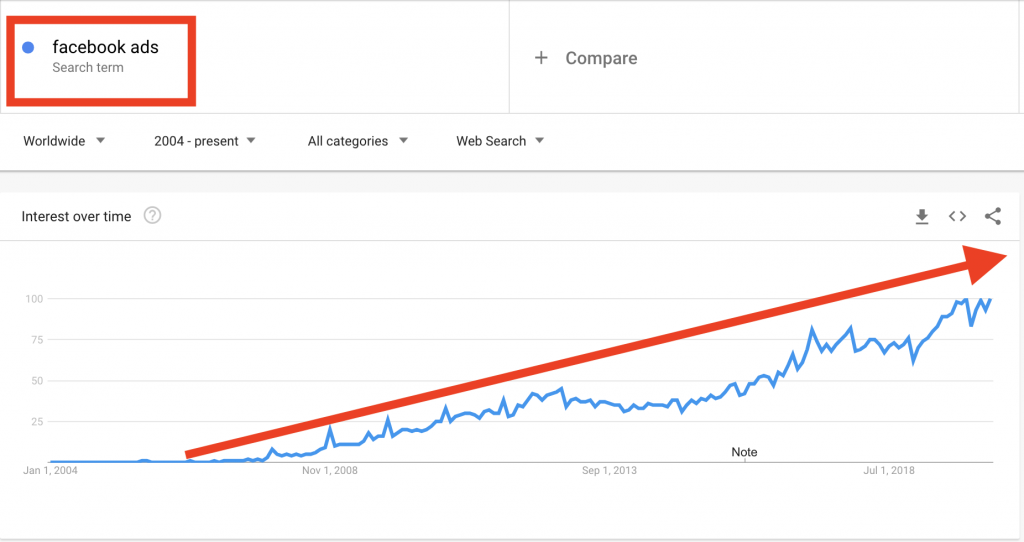This screenshot has height=542, width=1024.
Task: Expand the All categories dropdown
Action: click(358, 141)
